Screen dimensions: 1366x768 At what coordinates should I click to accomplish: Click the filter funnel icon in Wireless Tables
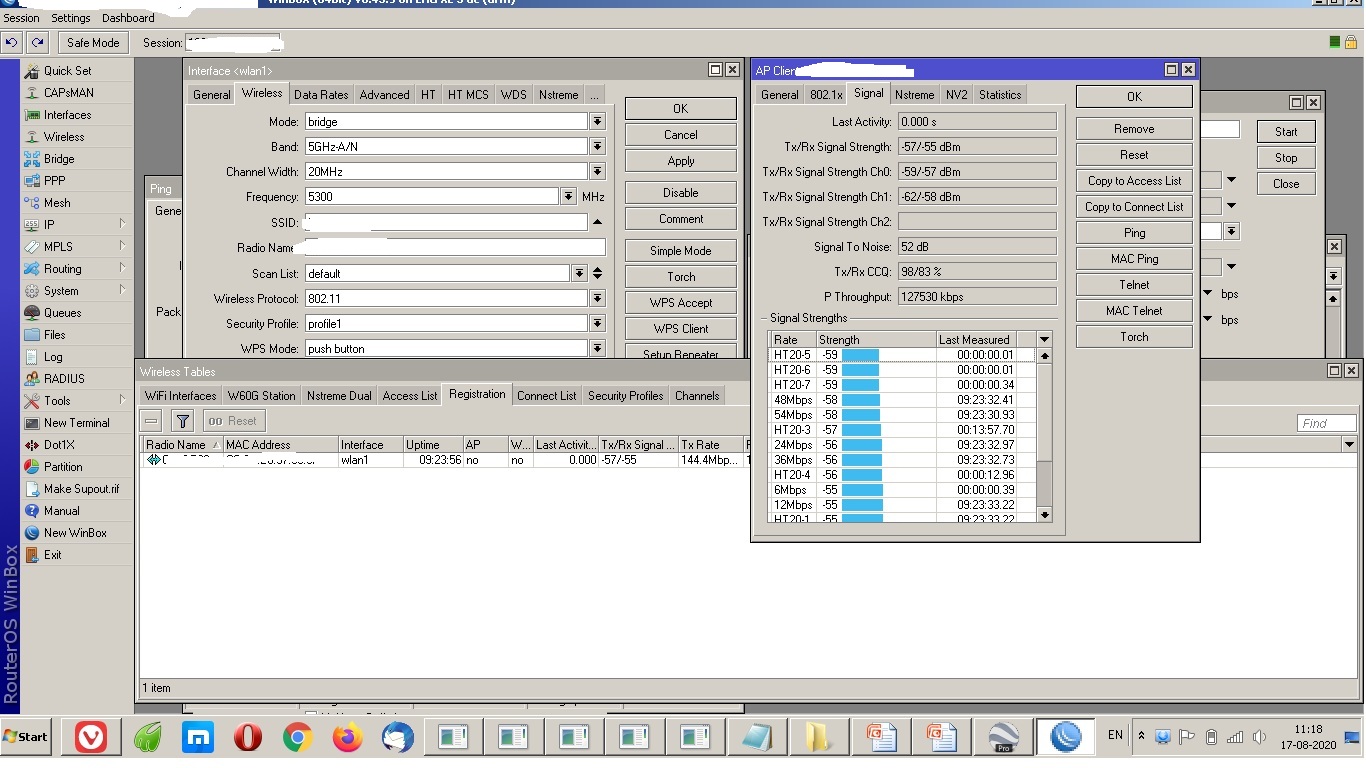click(x=183, y=421)
